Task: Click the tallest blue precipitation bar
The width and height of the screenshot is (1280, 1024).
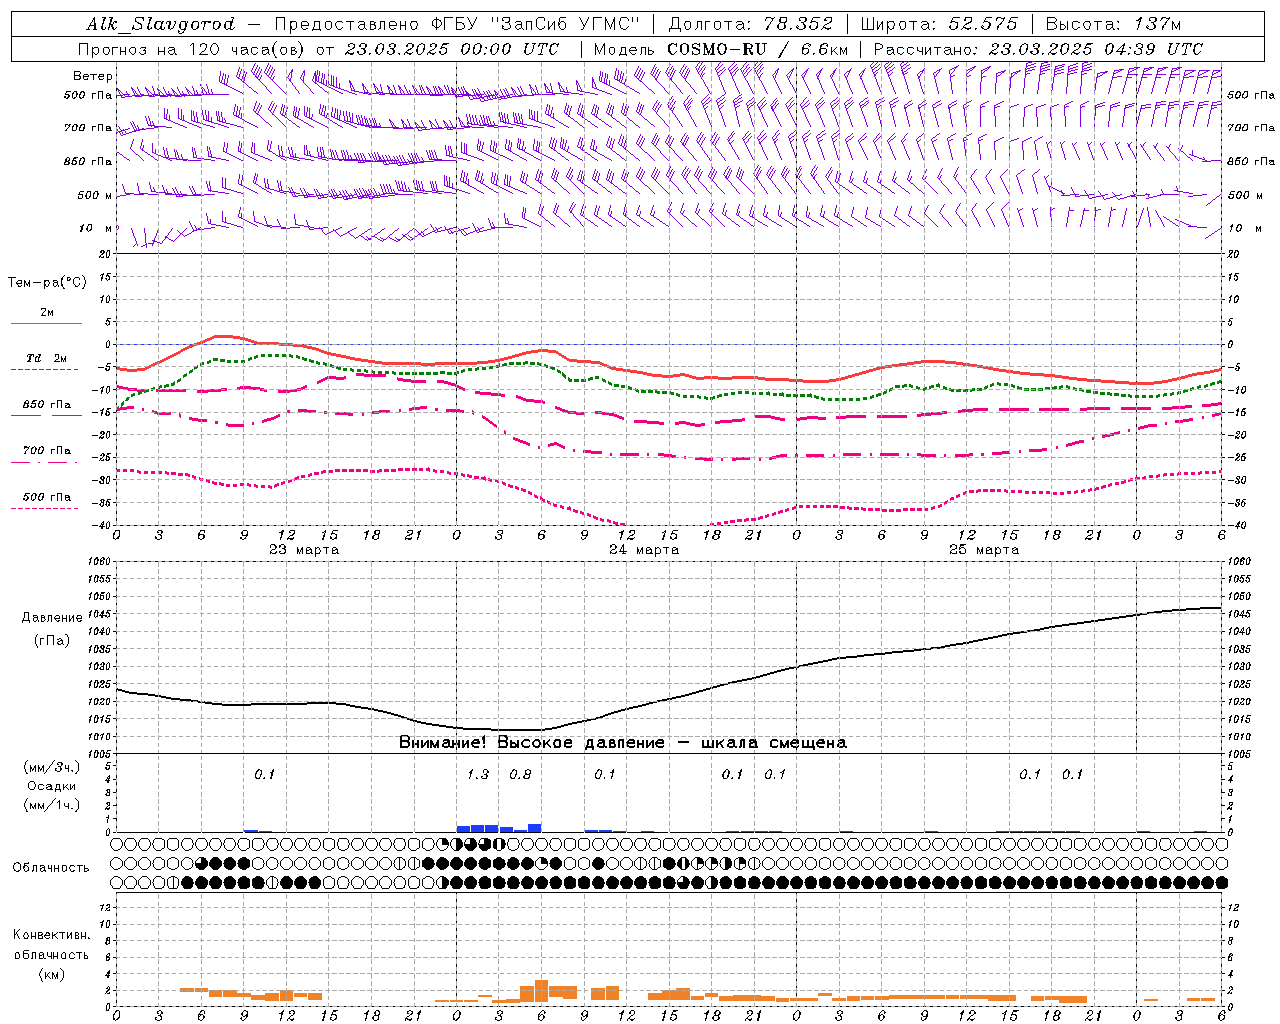Action: tap(534, 828)
